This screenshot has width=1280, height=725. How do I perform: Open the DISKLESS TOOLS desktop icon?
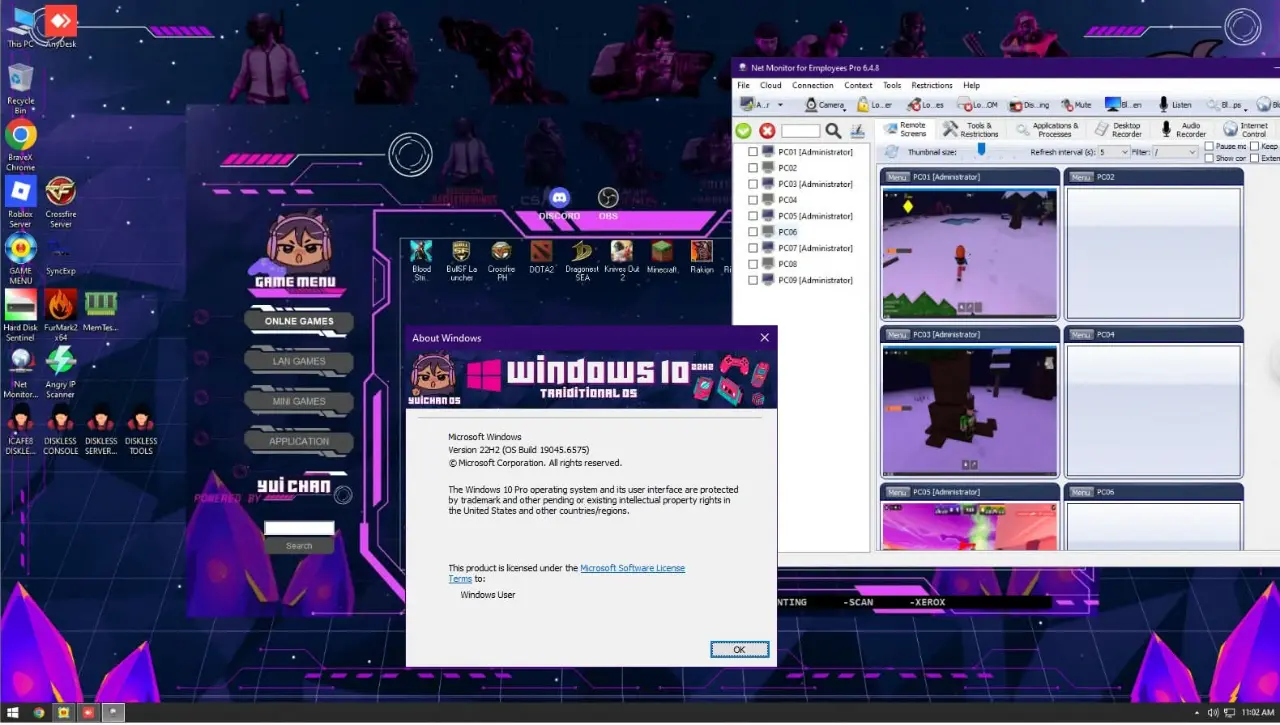point(141,430)
